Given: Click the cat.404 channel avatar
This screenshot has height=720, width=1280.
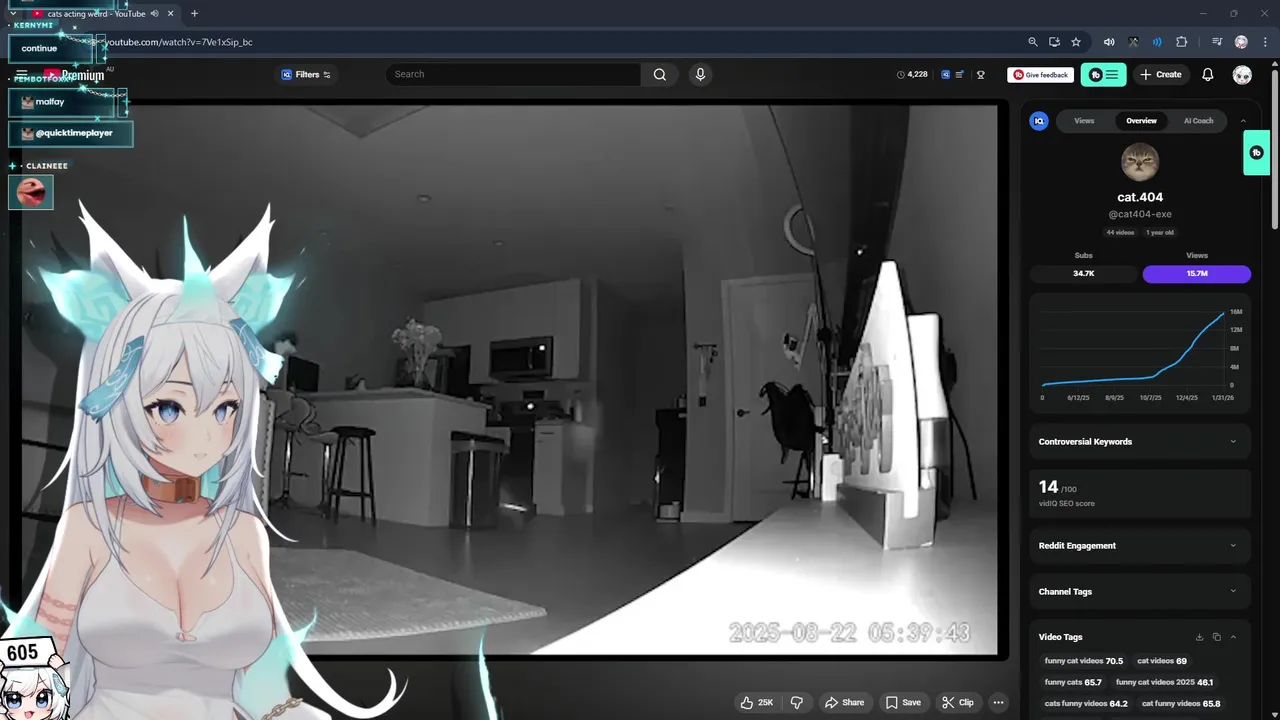Looking at the screenshot, I should tap(1140, 162).
